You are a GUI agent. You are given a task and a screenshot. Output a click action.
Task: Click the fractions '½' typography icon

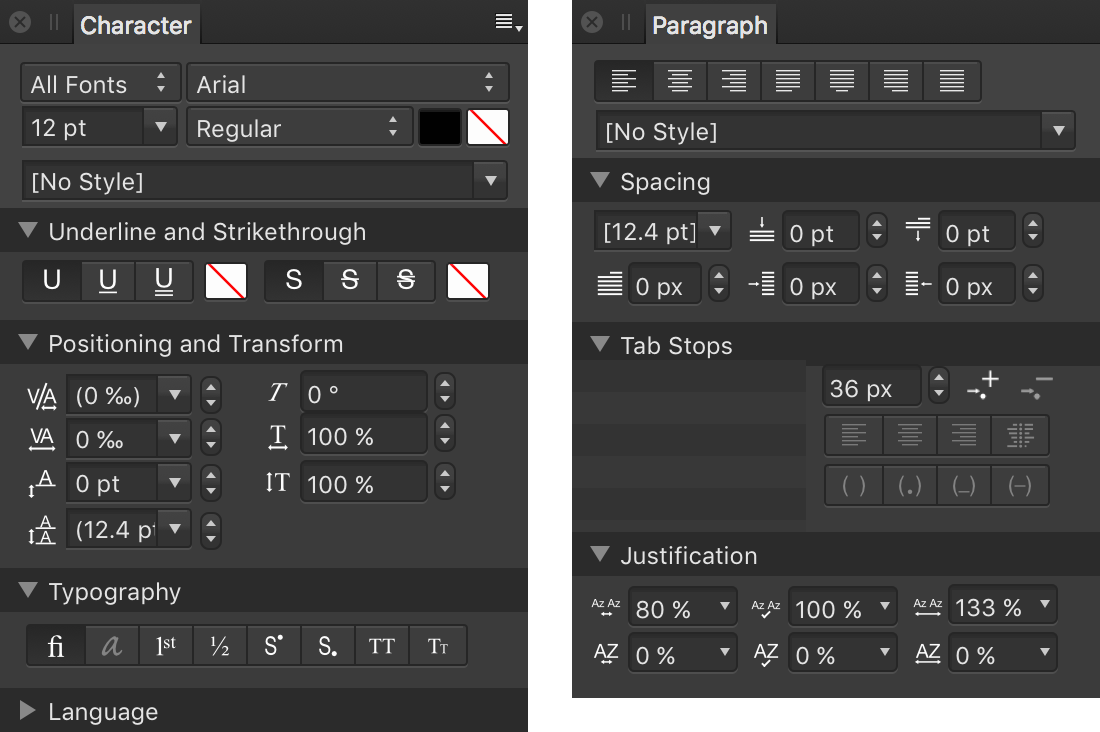220,647
